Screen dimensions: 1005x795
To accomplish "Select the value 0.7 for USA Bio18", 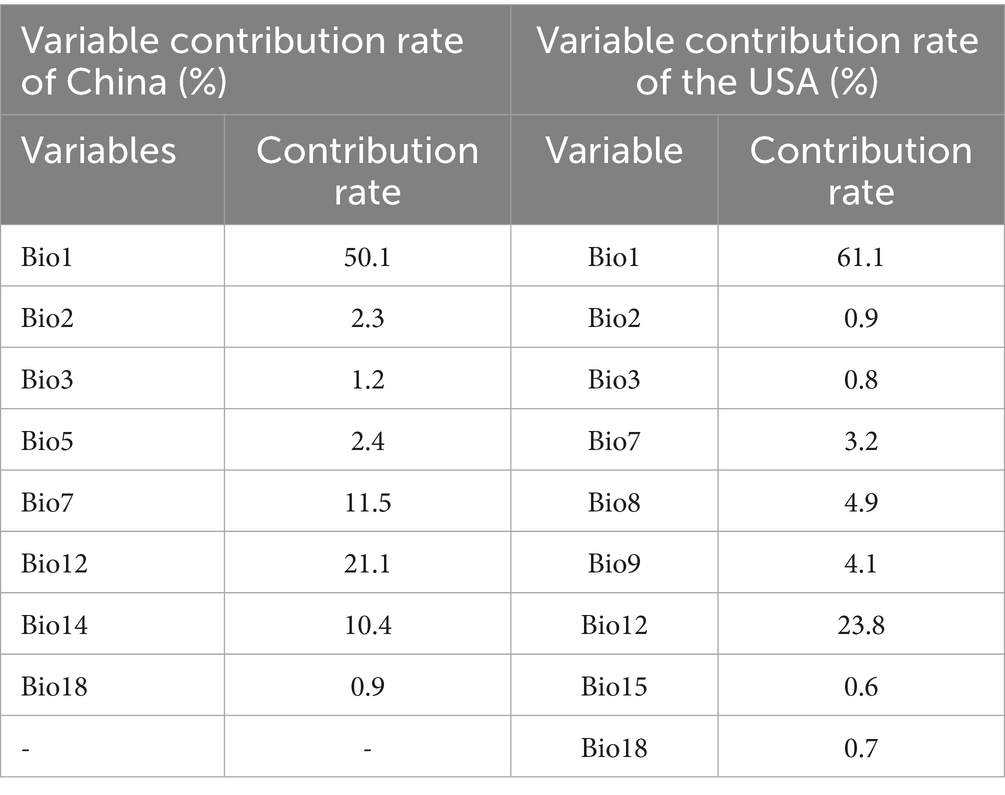I will point(860,748).
